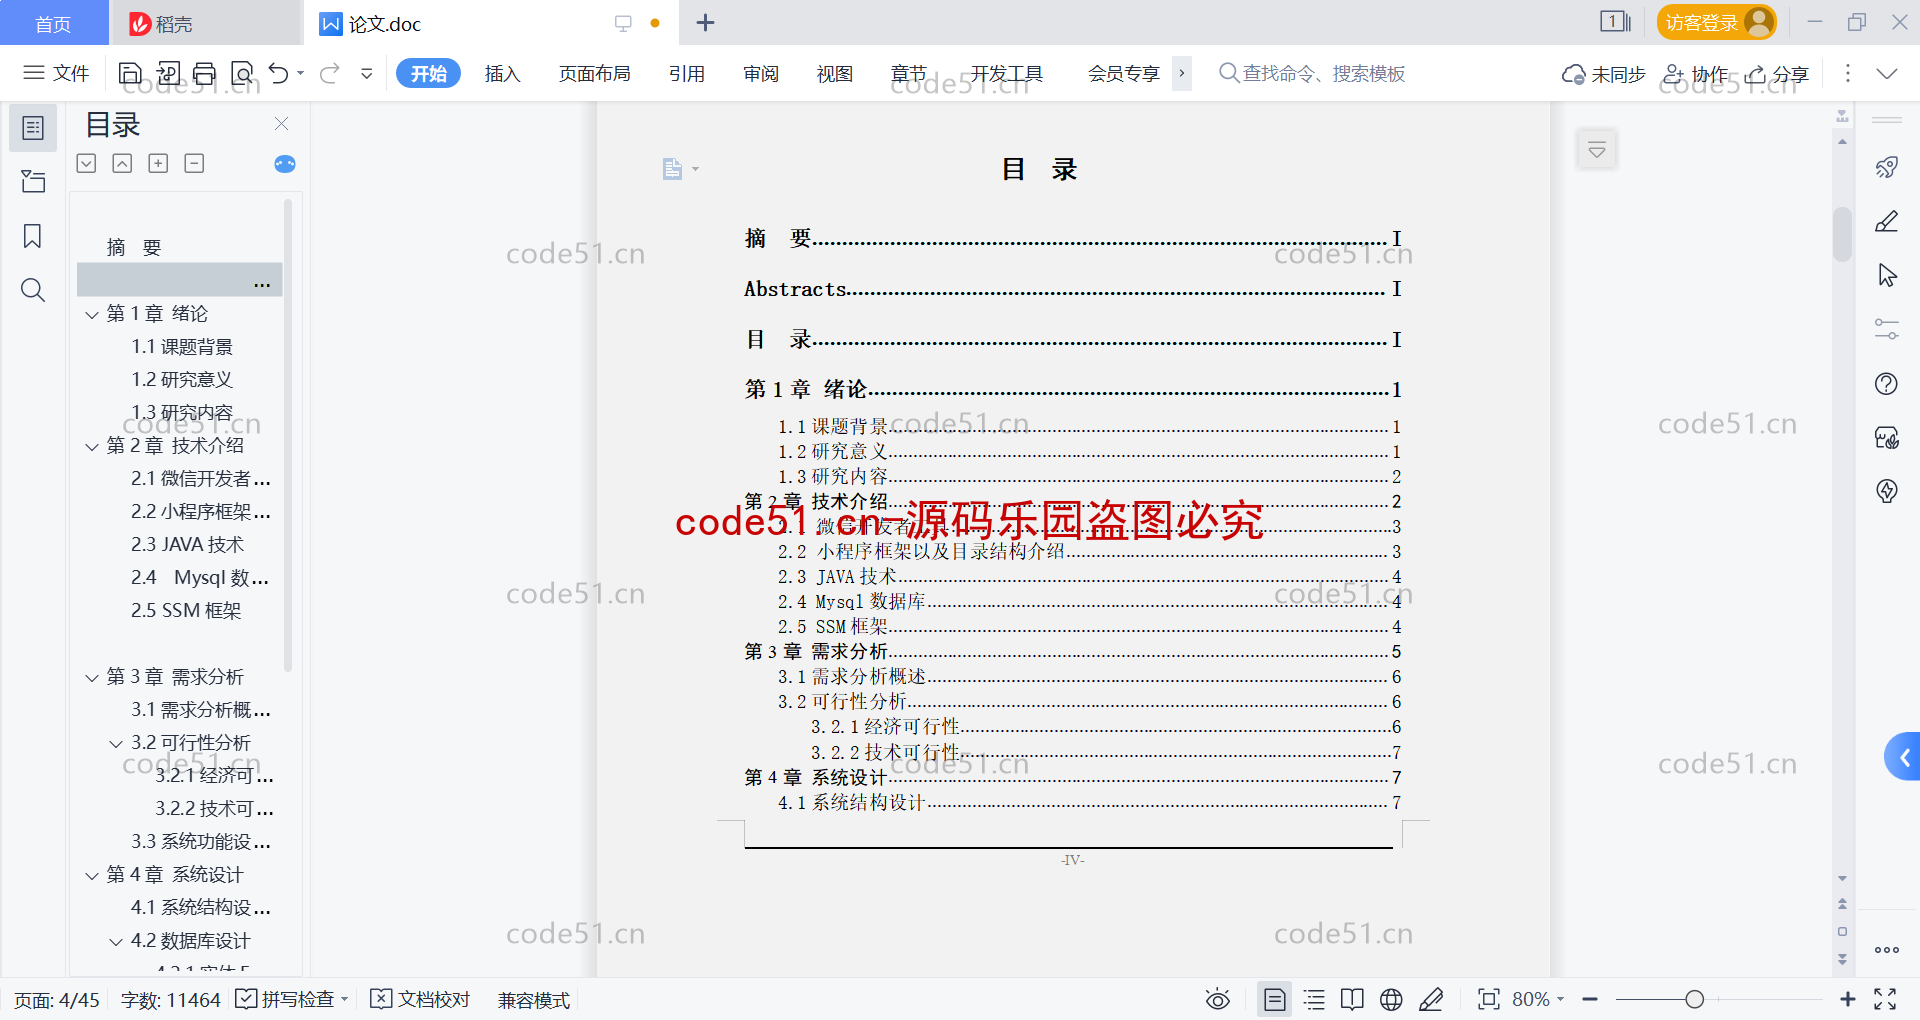Screen dimensions: 1920x1020
Task: Expand the blue side panel arrow
Action: coord(1903,757)
